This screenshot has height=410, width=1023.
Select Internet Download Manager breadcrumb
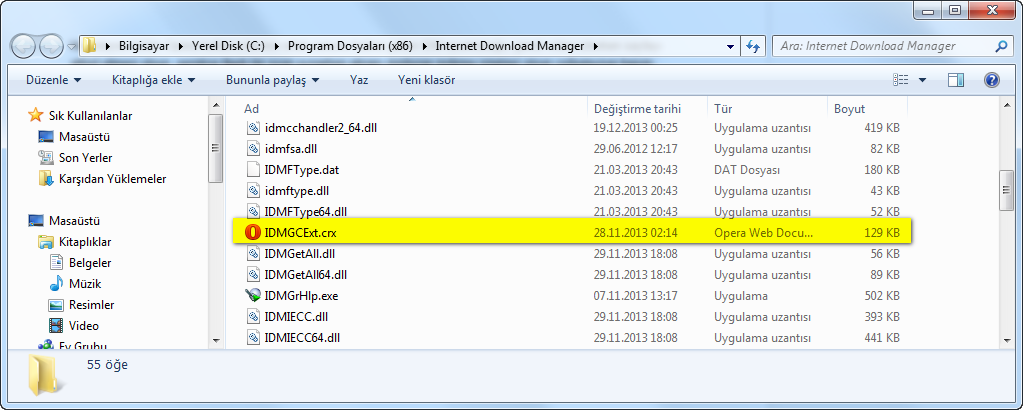pos(510,46)
